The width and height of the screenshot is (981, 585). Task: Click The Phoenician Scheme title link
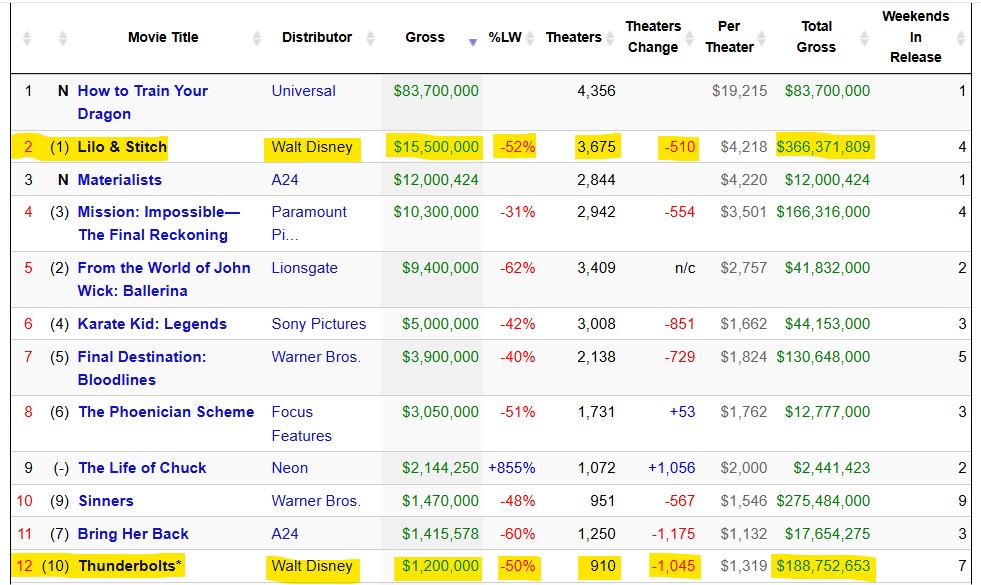pos(166,412)
